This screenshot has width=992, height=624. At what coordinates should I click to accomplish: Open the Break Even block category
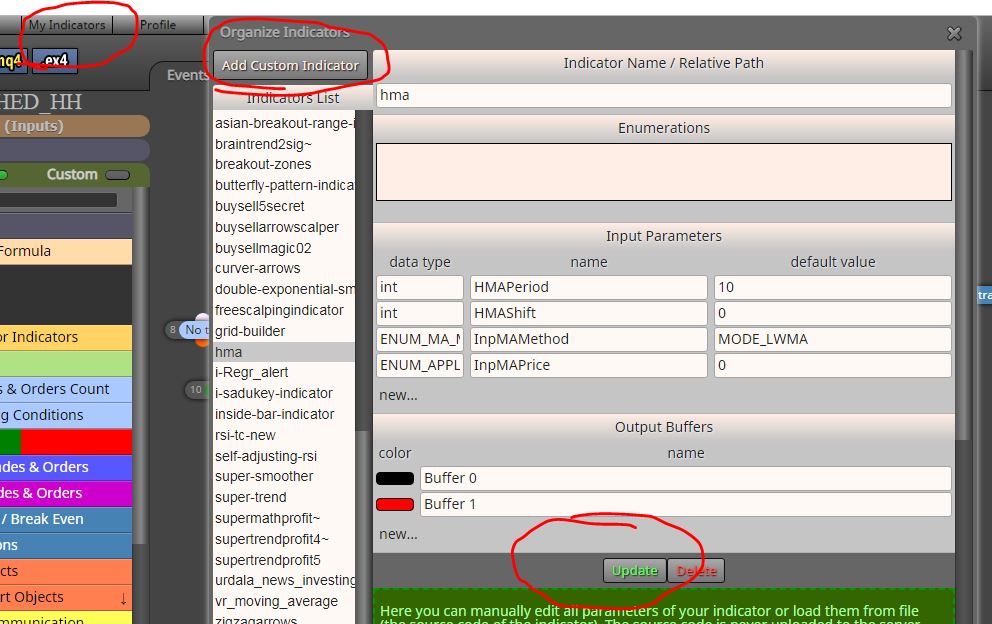(66, 519)
